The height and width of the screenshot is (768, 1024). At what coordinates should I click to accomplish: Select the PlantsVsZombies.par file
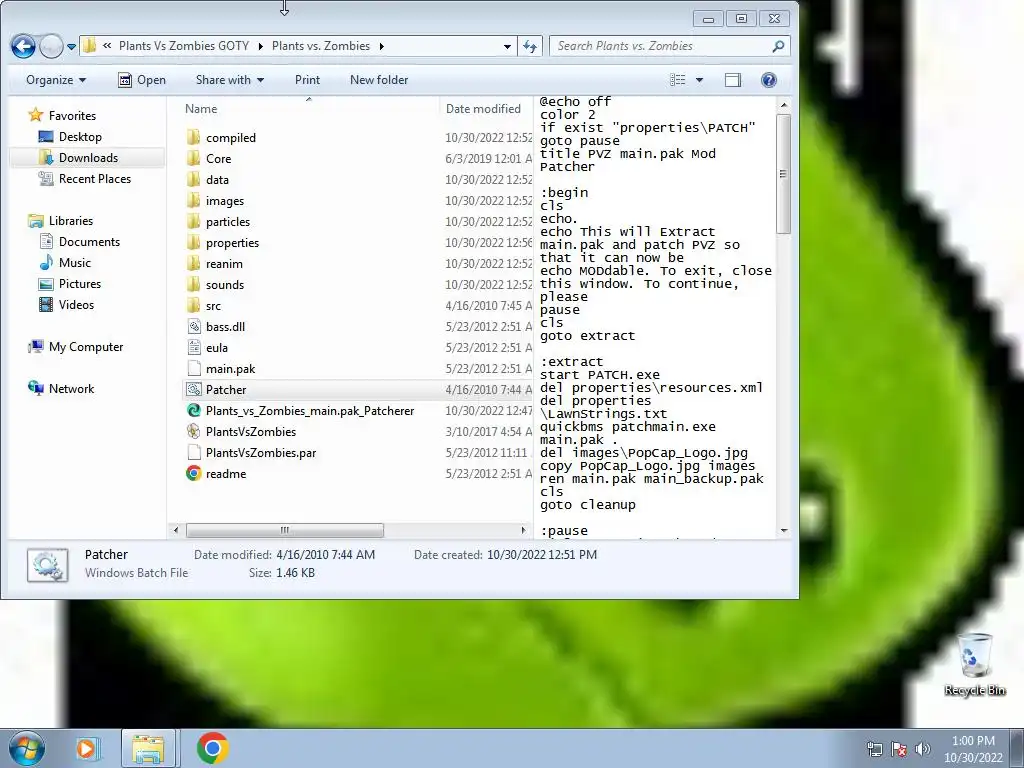(261, 453)
